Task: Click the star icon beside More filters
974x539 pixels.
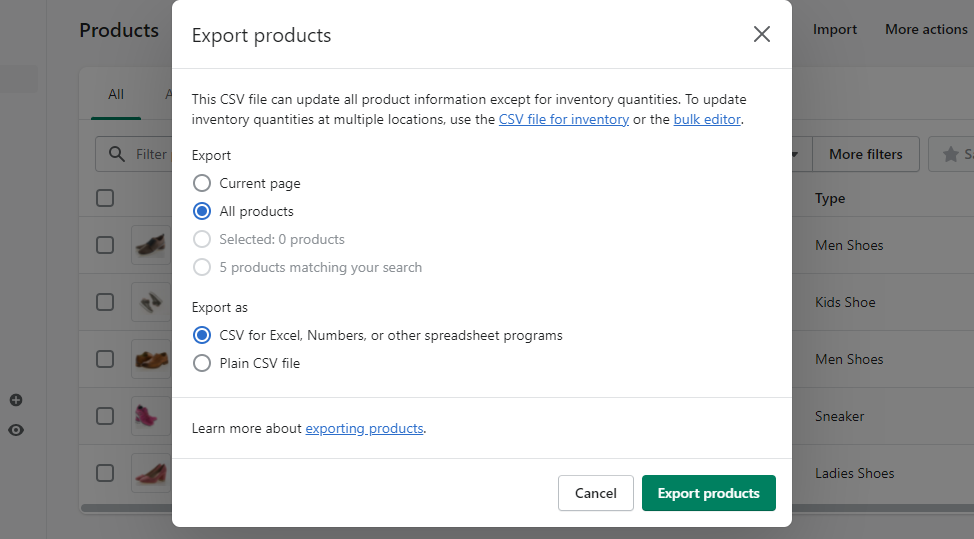Action: coord(950,154)
